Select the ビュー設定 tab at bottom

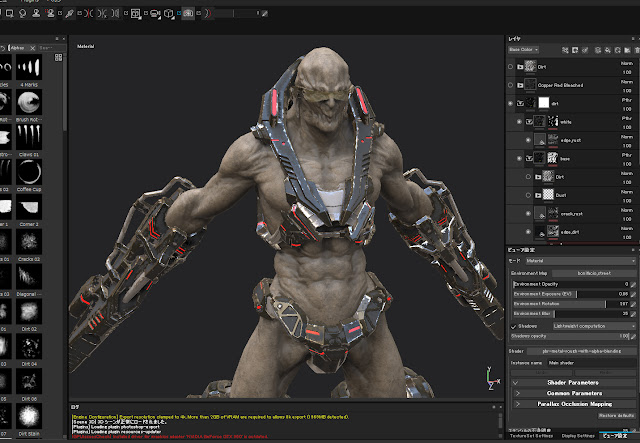(x=616, y=436)
